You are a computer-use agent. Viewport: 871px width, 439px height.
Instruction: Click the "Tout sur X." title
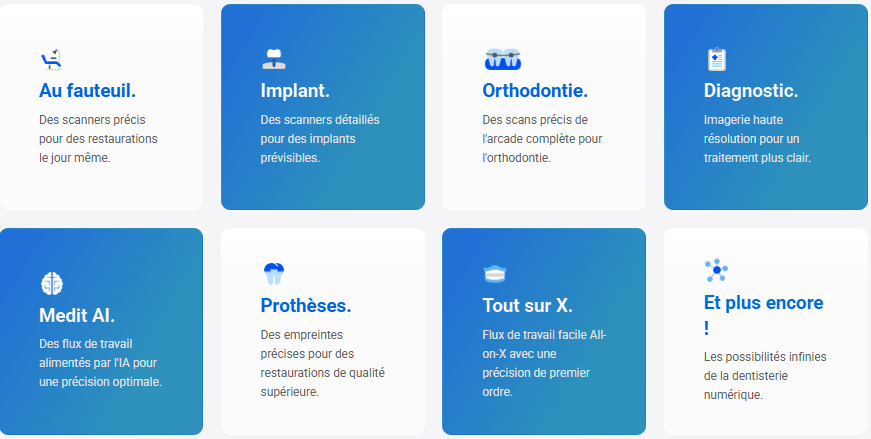click(x=527, y=305)
